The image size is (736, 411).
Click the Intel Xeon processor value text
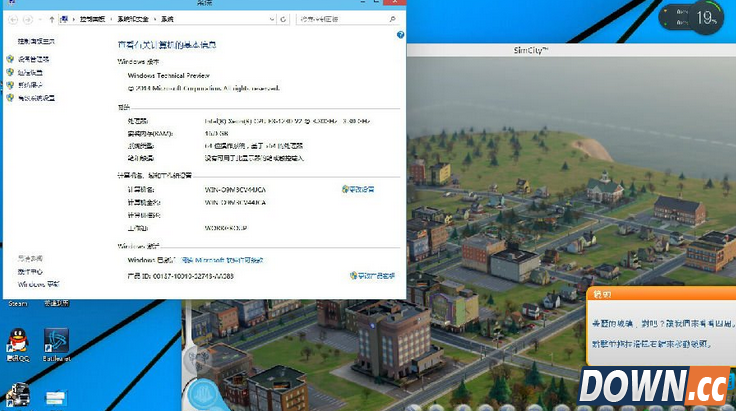287,121
